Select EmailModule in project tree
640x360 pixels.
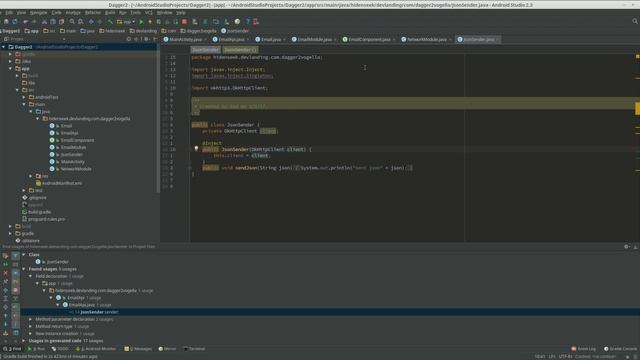[x=73, y=147]
